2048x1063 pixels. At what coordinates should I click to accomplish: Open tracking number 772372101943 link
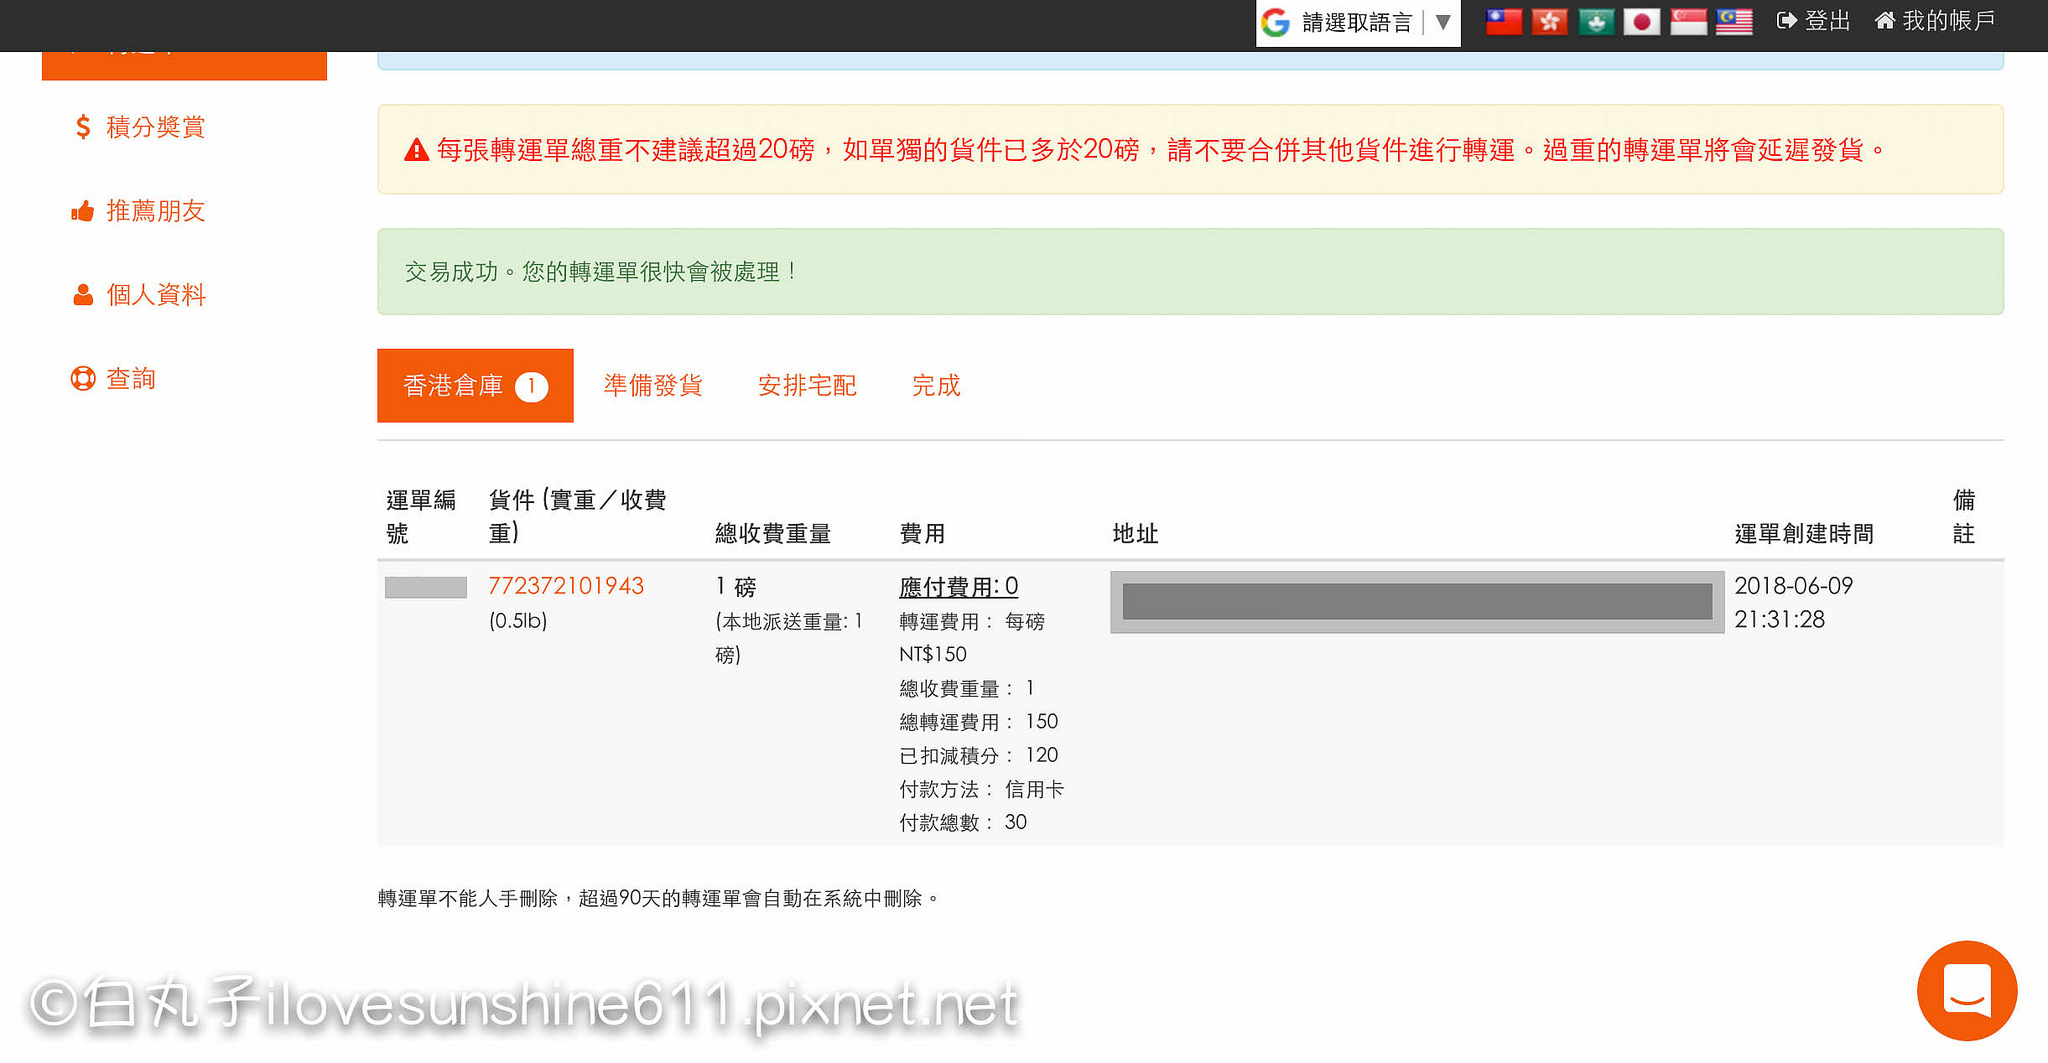point(566,586)
